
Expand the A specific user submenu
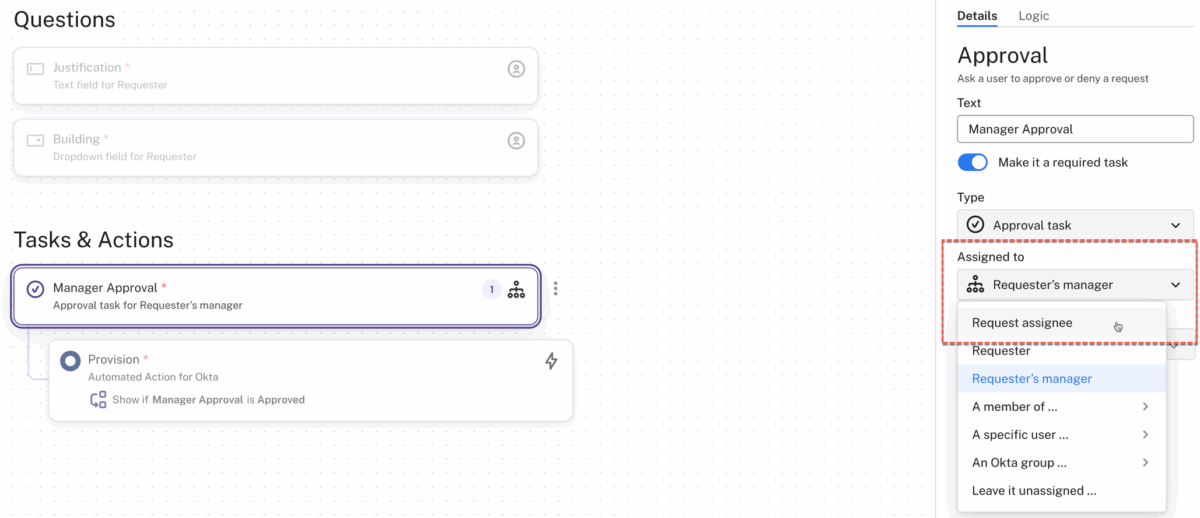pos(1145,435)
